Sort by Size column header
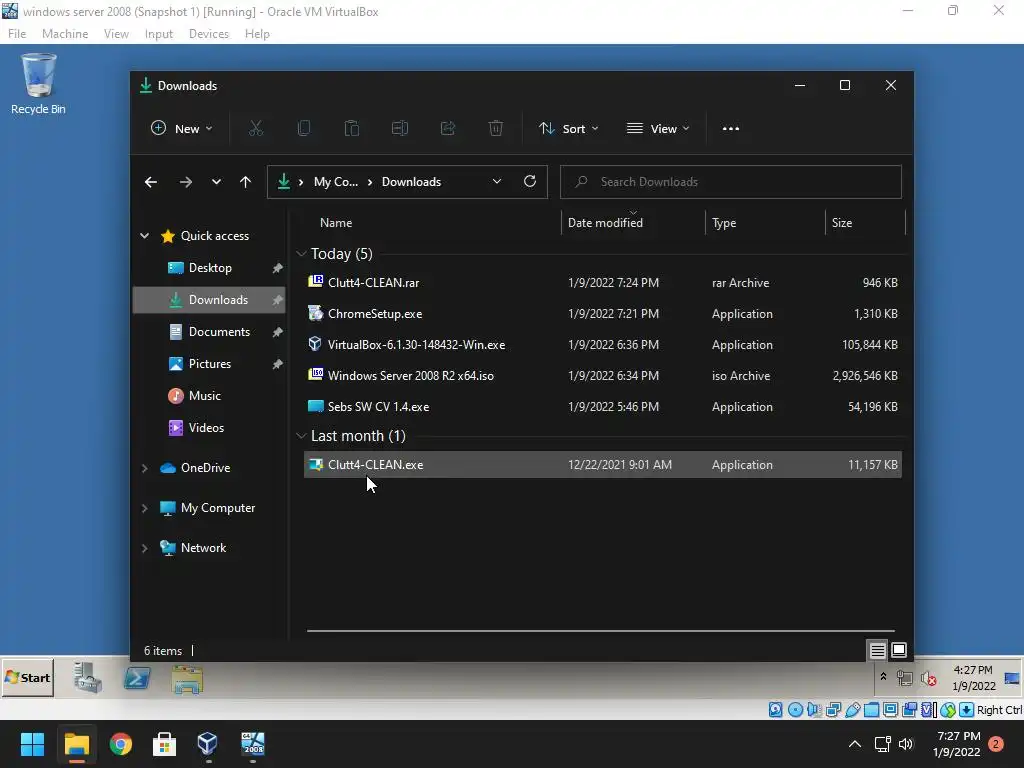Screen dimensions: 1024x768 865,223
